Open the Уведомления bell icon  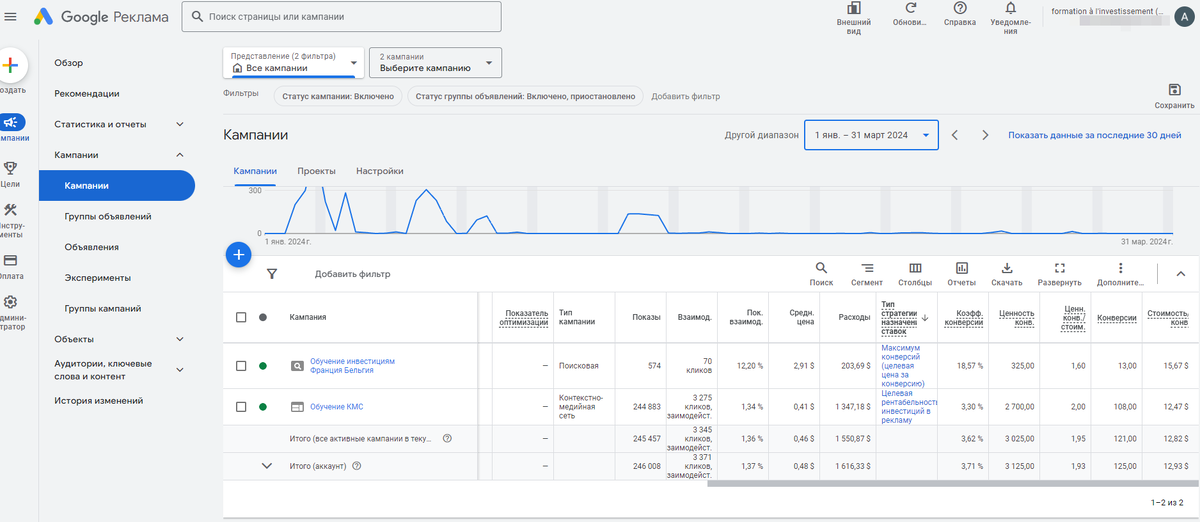click(x=1011, y=8)
